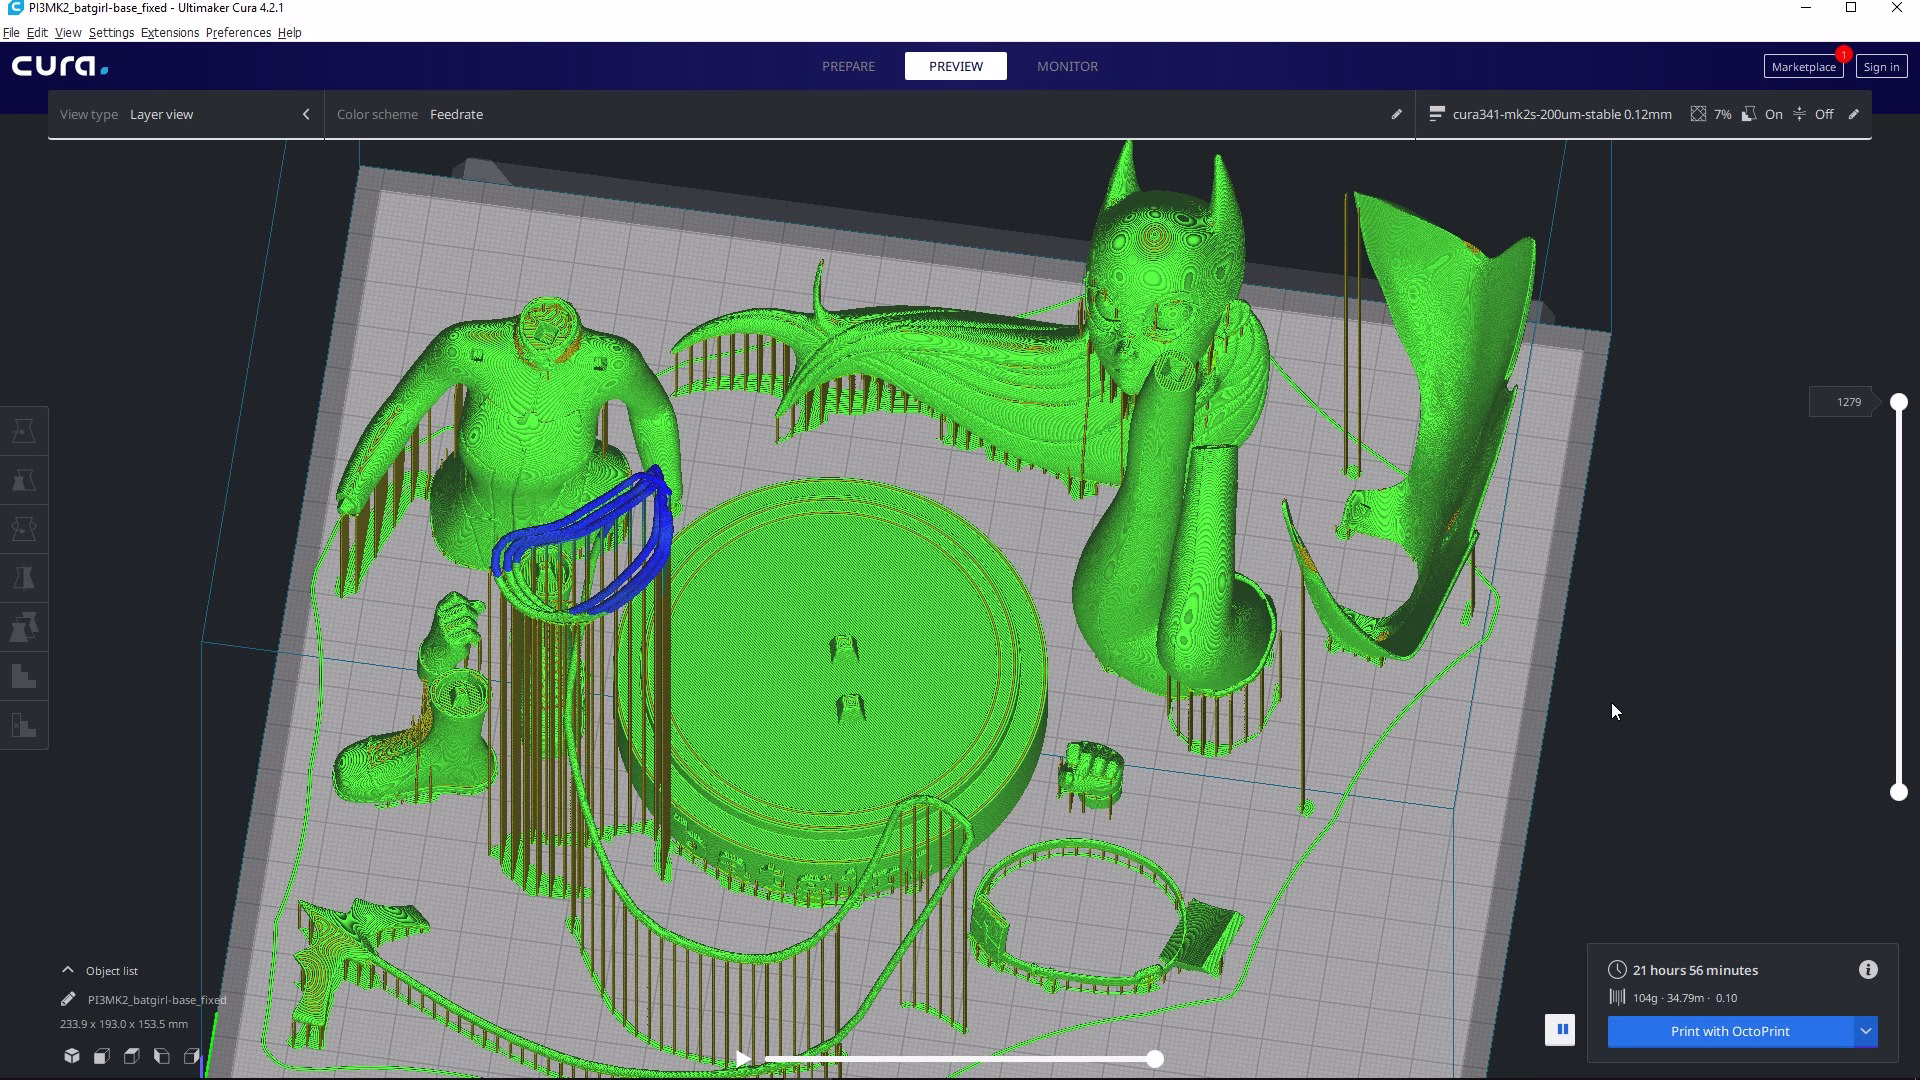This screenshot has height=1080, width=1920.
Task: Switch to front view cube icon
Action: [x=102, y=1056]
